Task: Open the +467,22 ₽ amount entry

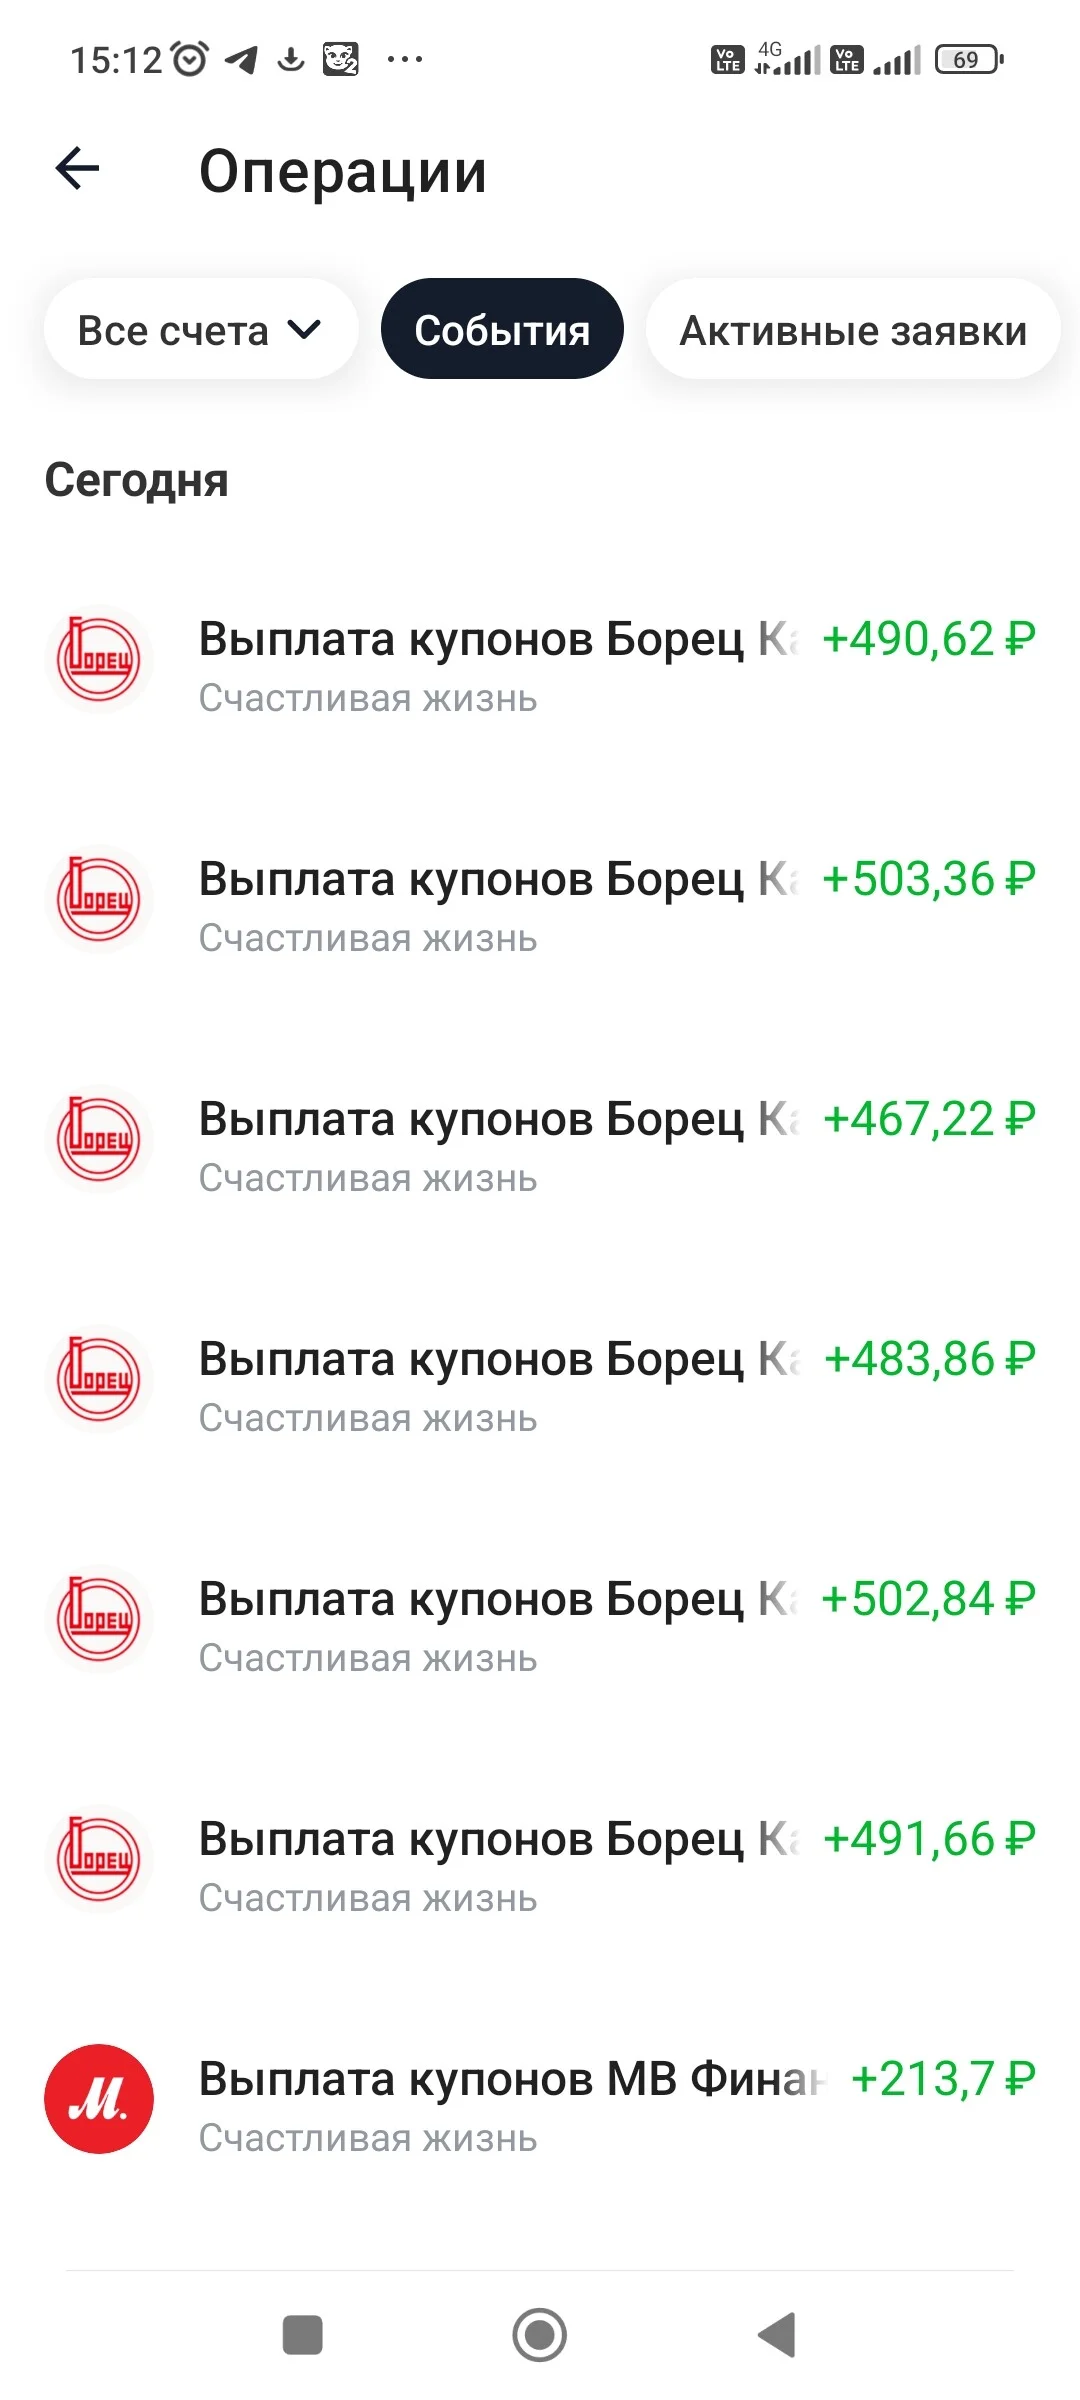Action: [x=929, y=1119]
